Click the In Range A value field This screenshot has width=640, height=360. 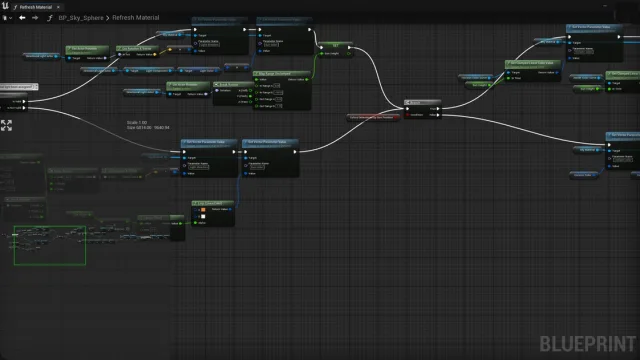[x=277, y=86]
